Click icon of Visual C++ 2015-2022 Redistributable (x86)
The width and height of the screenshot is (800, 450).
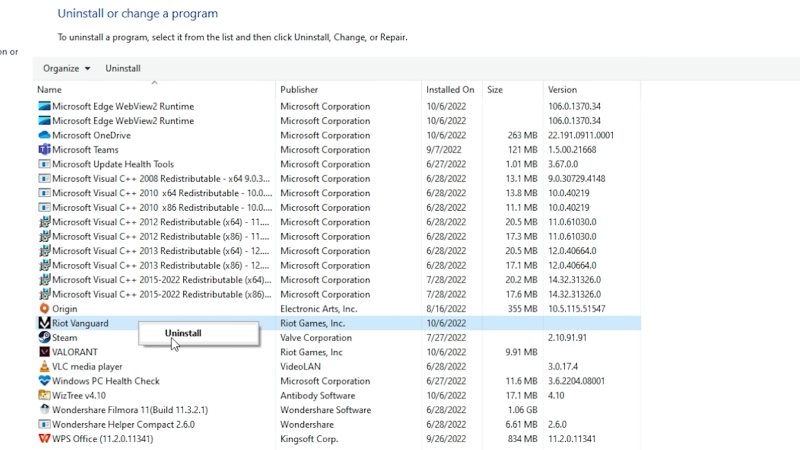(x=44, y=294)
